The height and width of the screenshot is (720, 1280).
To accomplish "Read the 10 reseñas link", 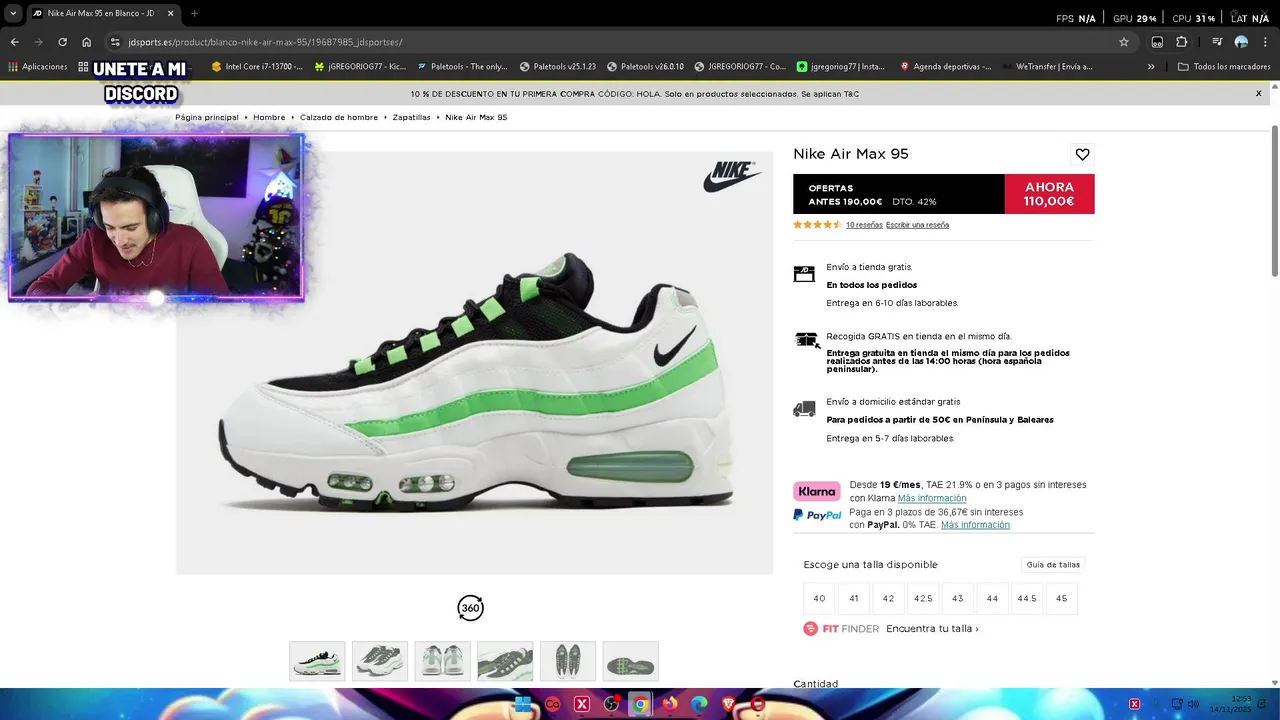I will 864,225.
